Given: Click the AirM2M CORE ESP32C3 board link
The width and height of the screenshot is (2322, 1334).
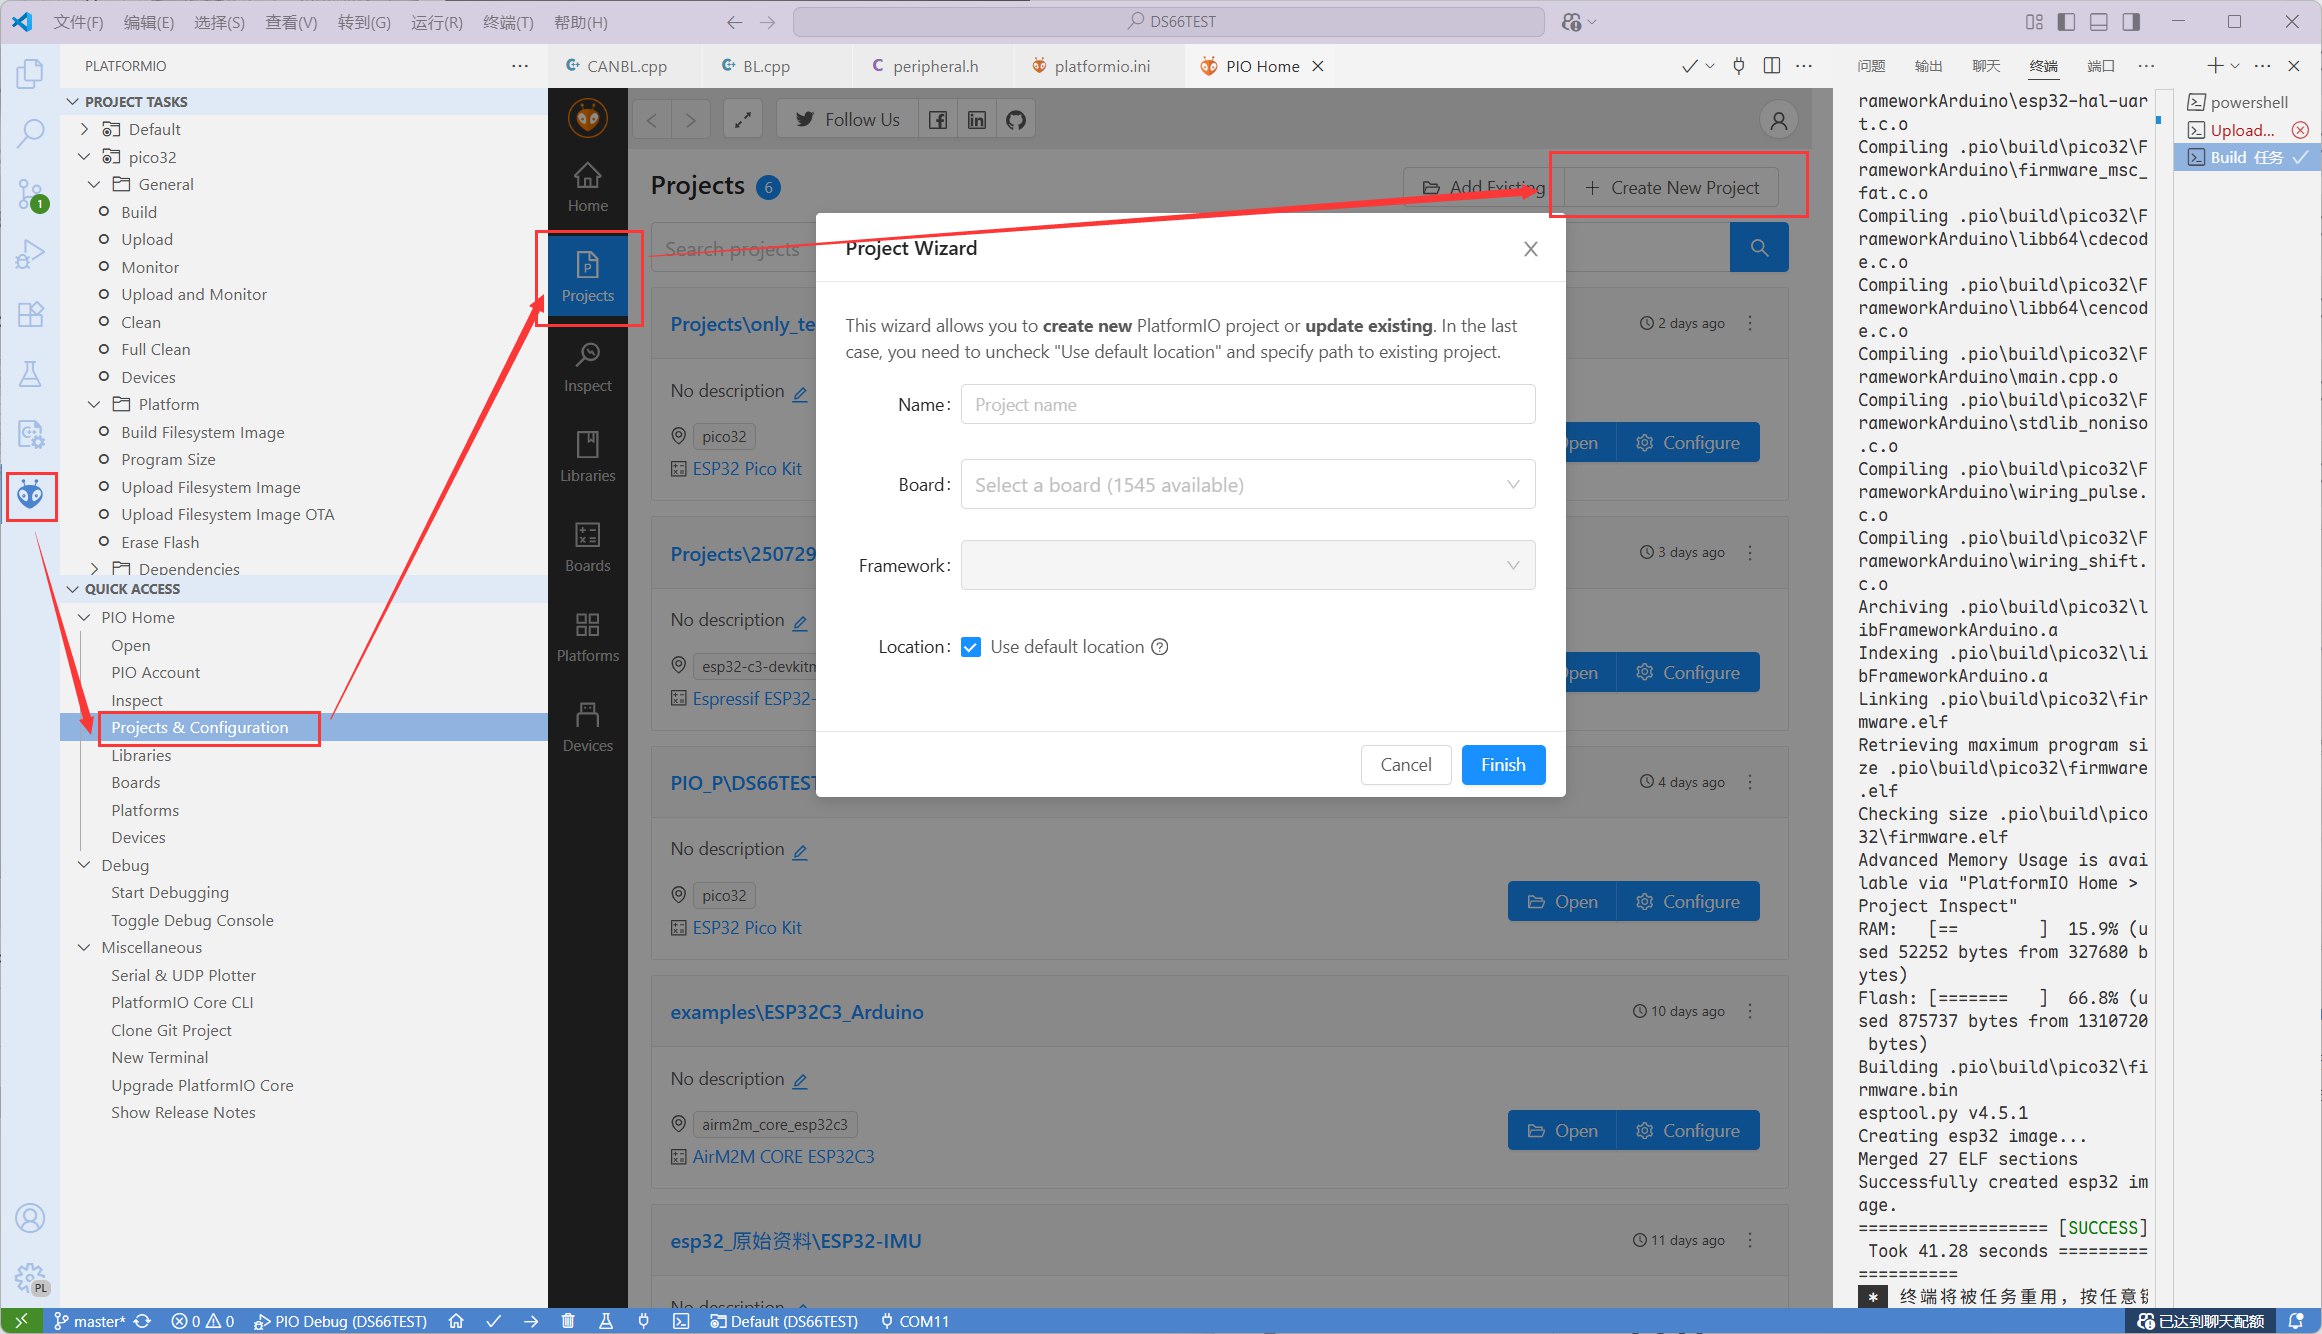Looking at the screenshot, I should (783, 1157).
